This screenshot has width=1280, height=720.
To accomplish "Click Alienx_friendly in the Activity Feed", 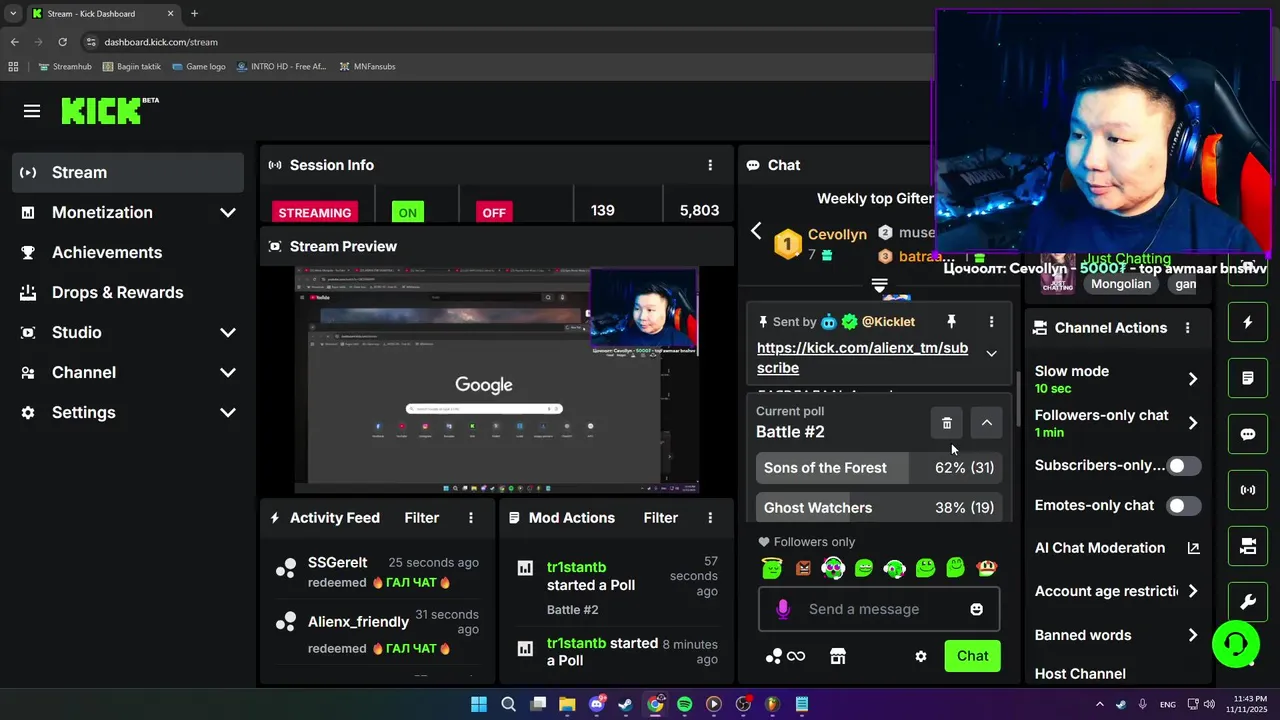I will 358,622.
